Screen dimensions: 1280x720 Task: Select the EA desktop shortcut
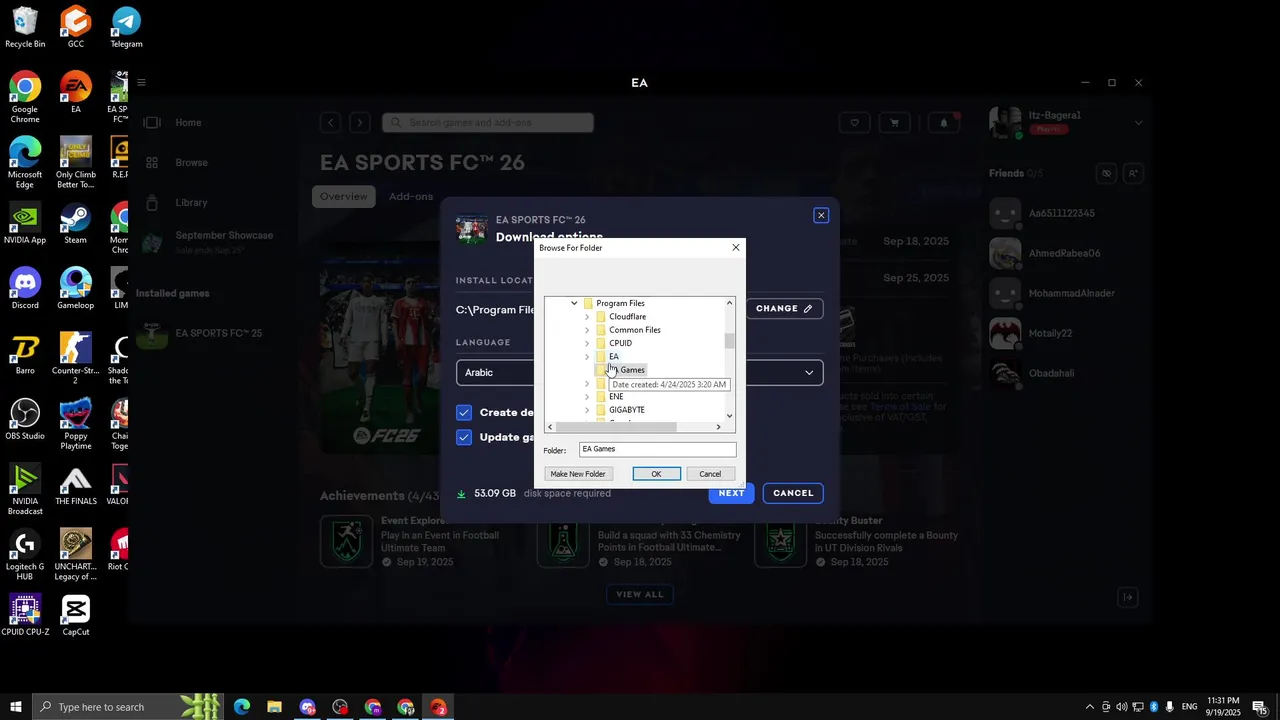[76, 93]
